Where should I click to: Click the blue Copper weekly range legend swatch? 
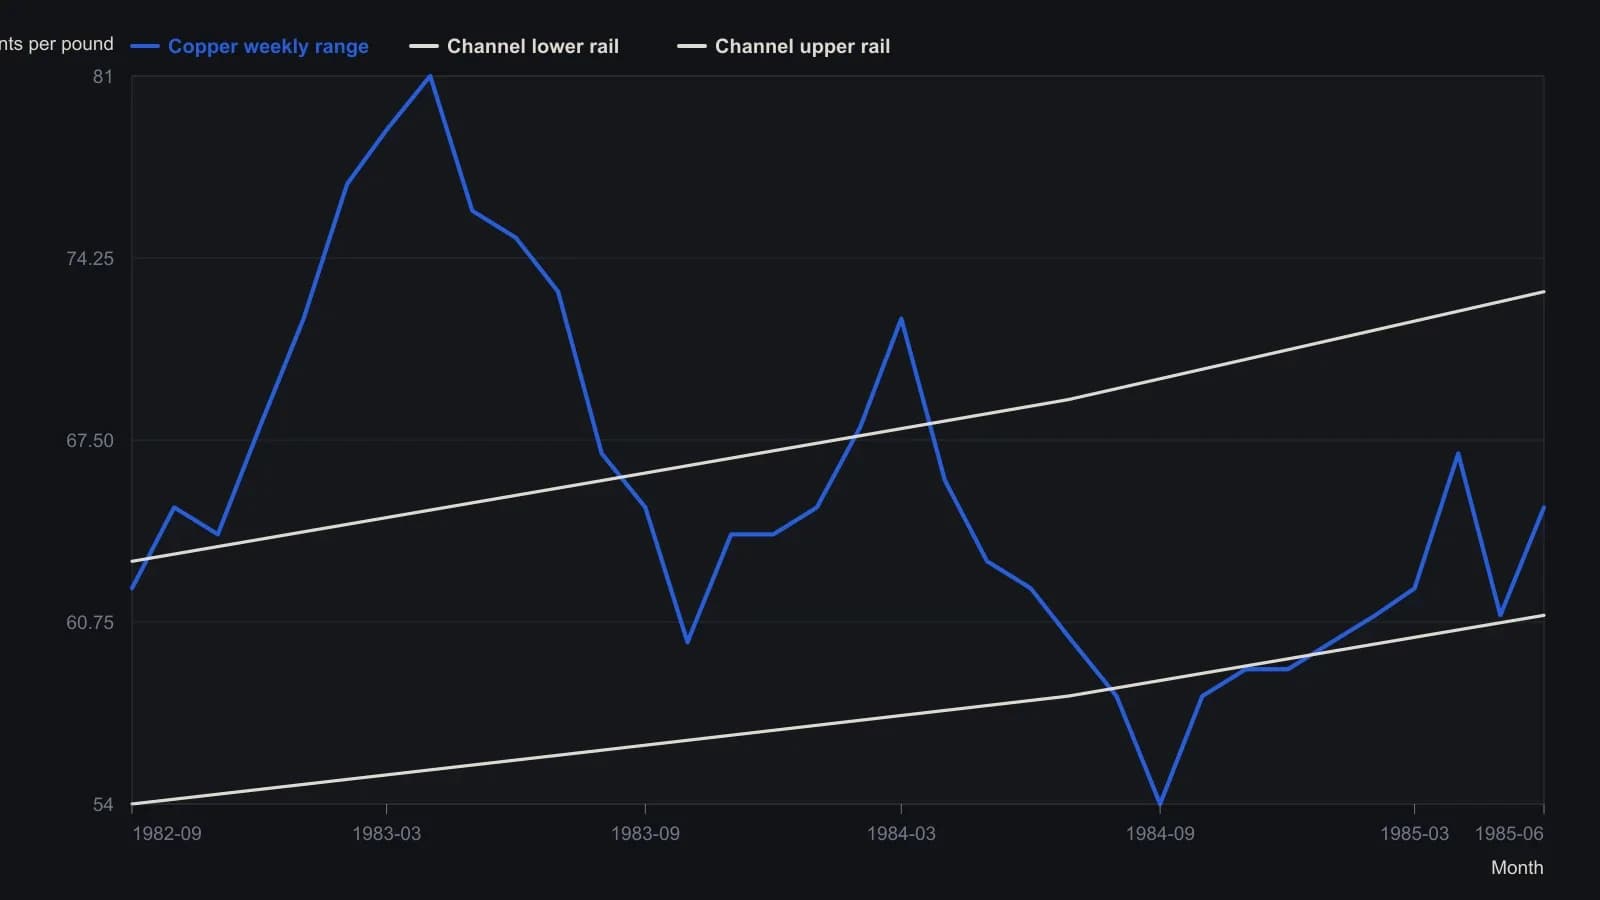click(x=145, y=46)
